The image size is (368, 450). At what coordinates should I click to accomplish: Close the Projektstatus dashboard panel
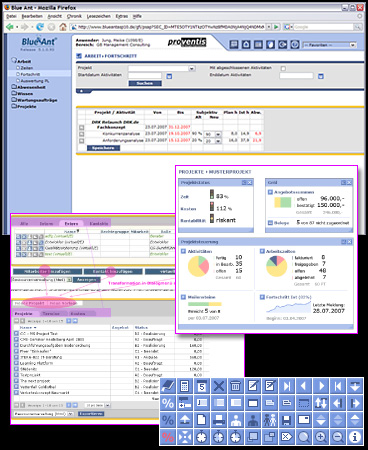click(x=250, y=183)
